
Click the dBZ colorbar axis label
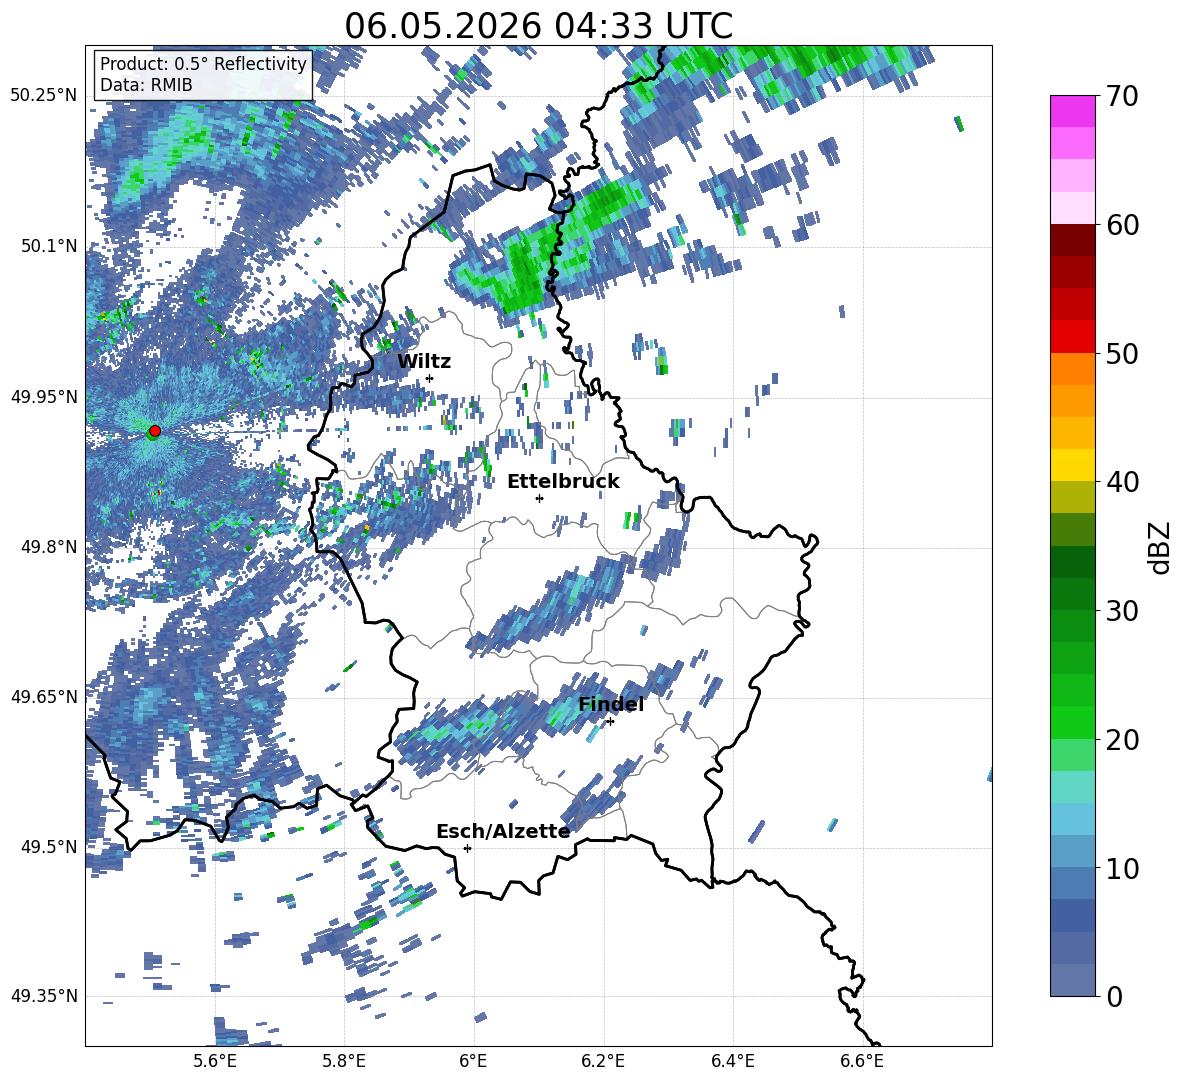point(1161,547)
